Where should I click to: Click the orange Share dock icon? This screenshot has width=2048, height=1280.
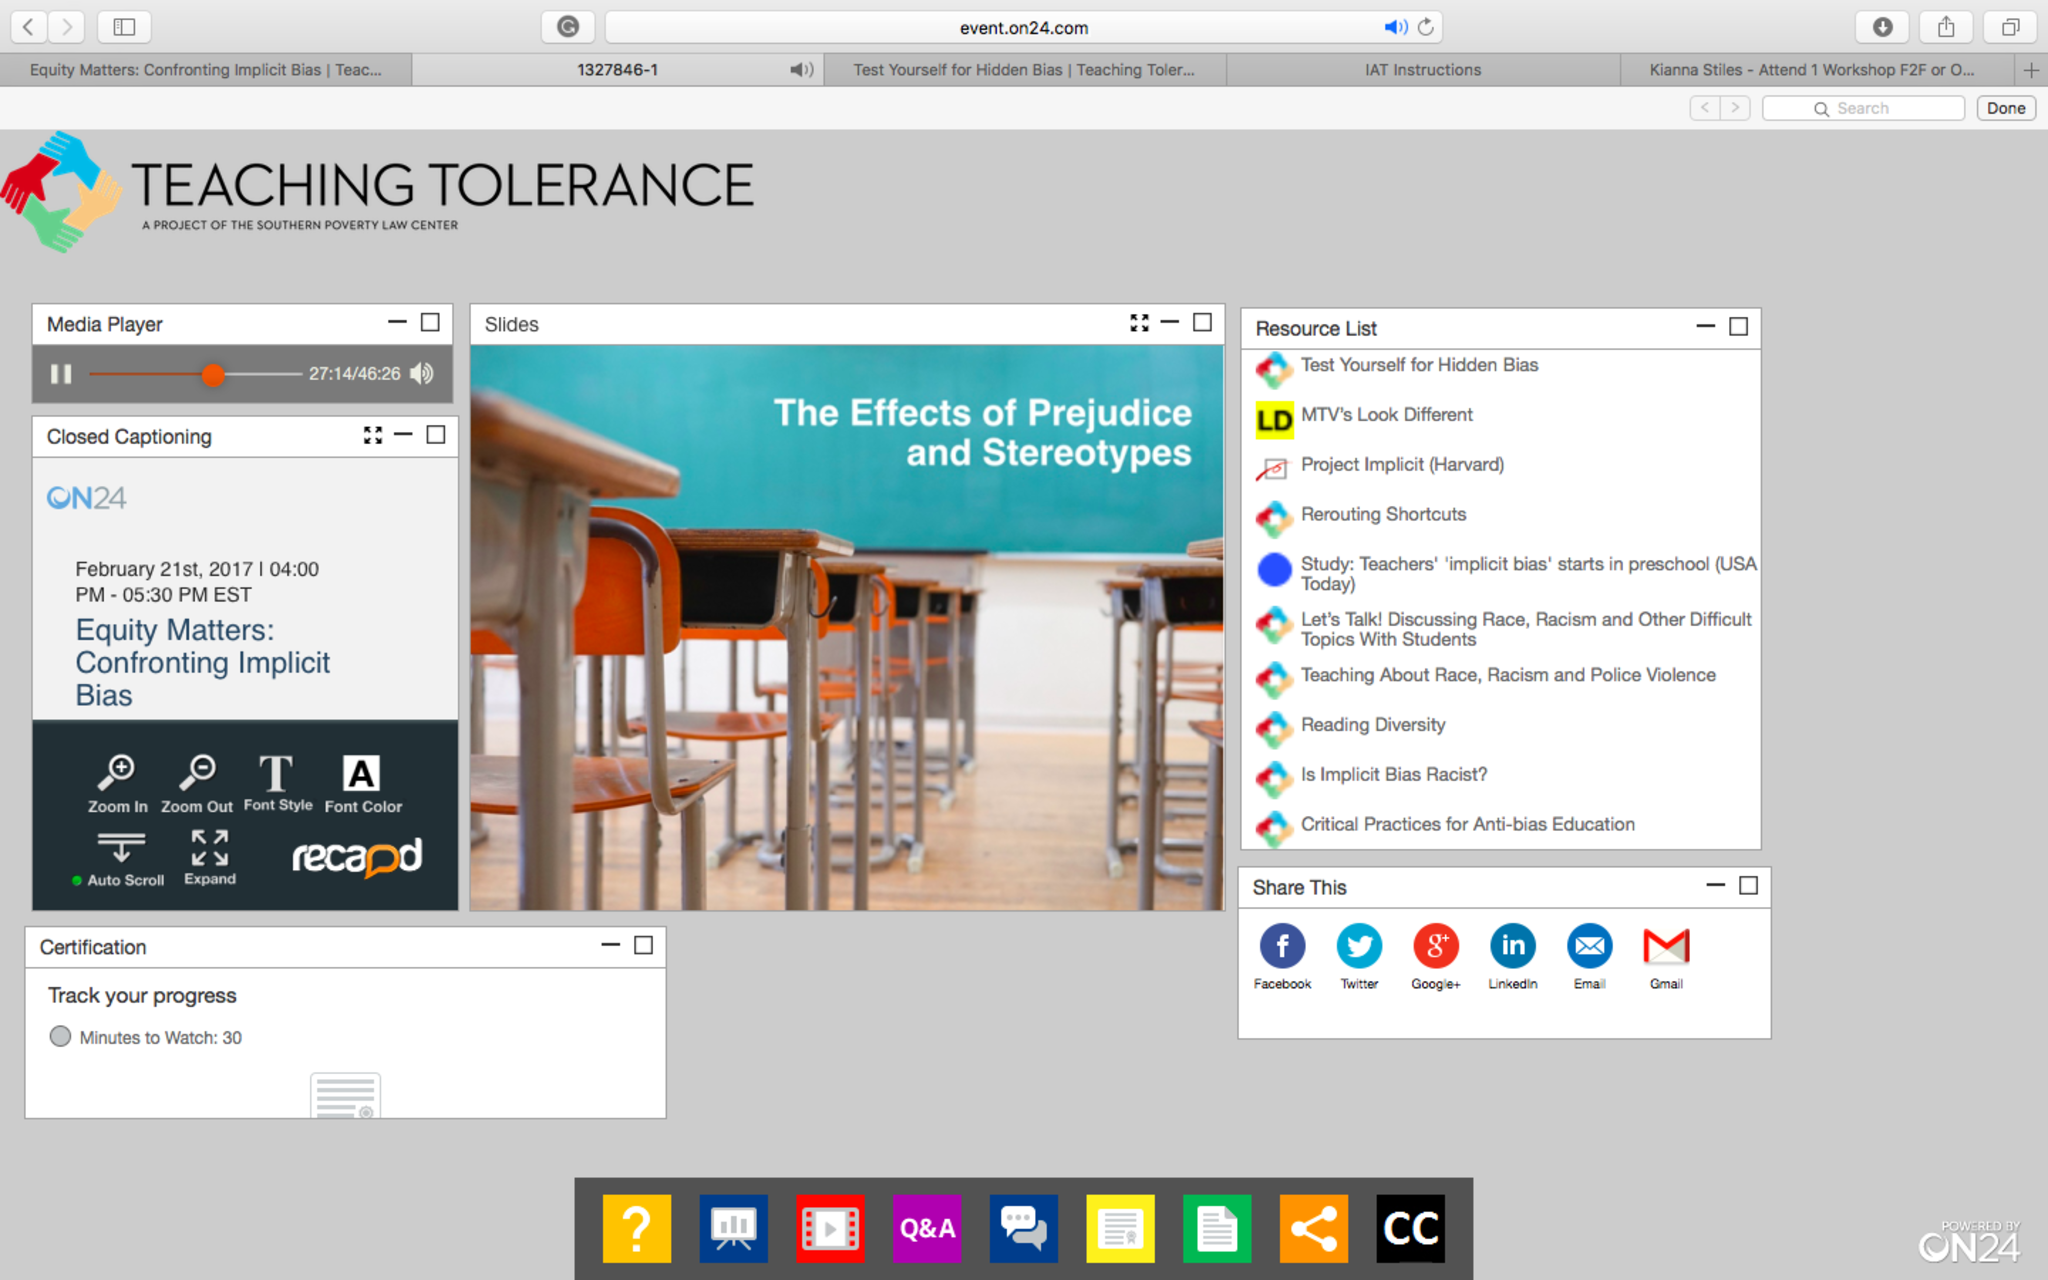[1312, 1227]
